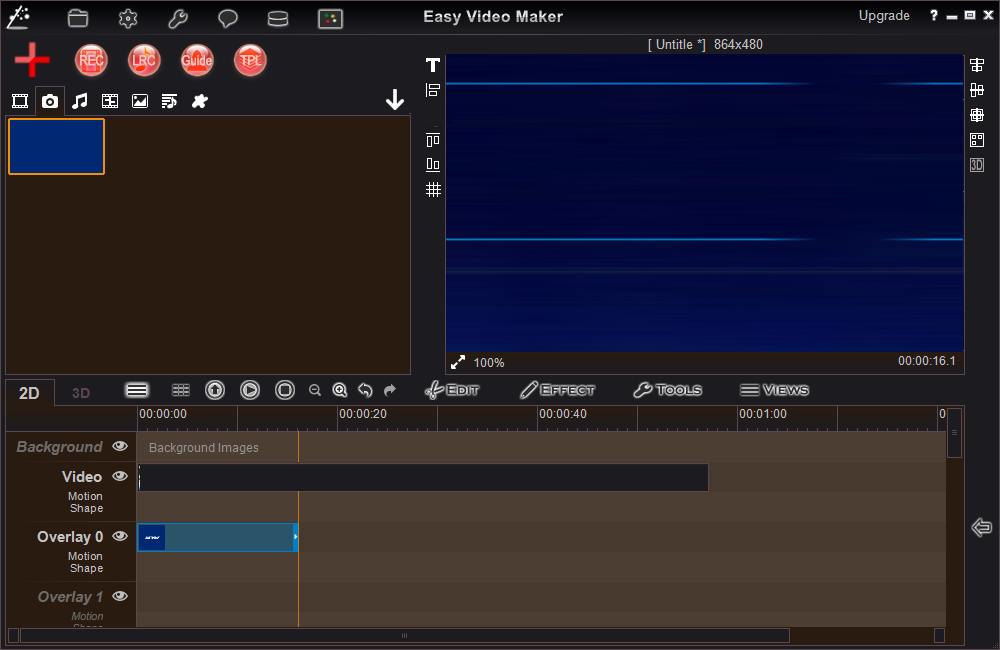Open the project folder icon
The width and height of the screenshot is (1000, 650).
[78, 18]
